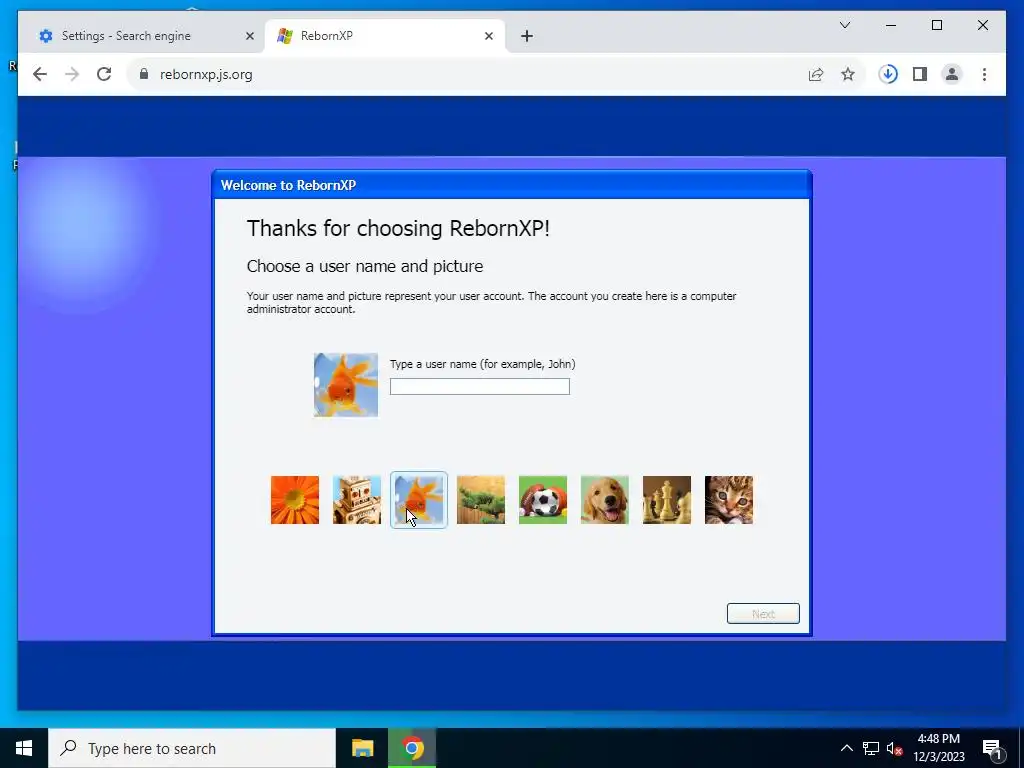This screenshot has height=768, width=1024.
Task: Pick the chess pieces account picture
Action: 667,500
